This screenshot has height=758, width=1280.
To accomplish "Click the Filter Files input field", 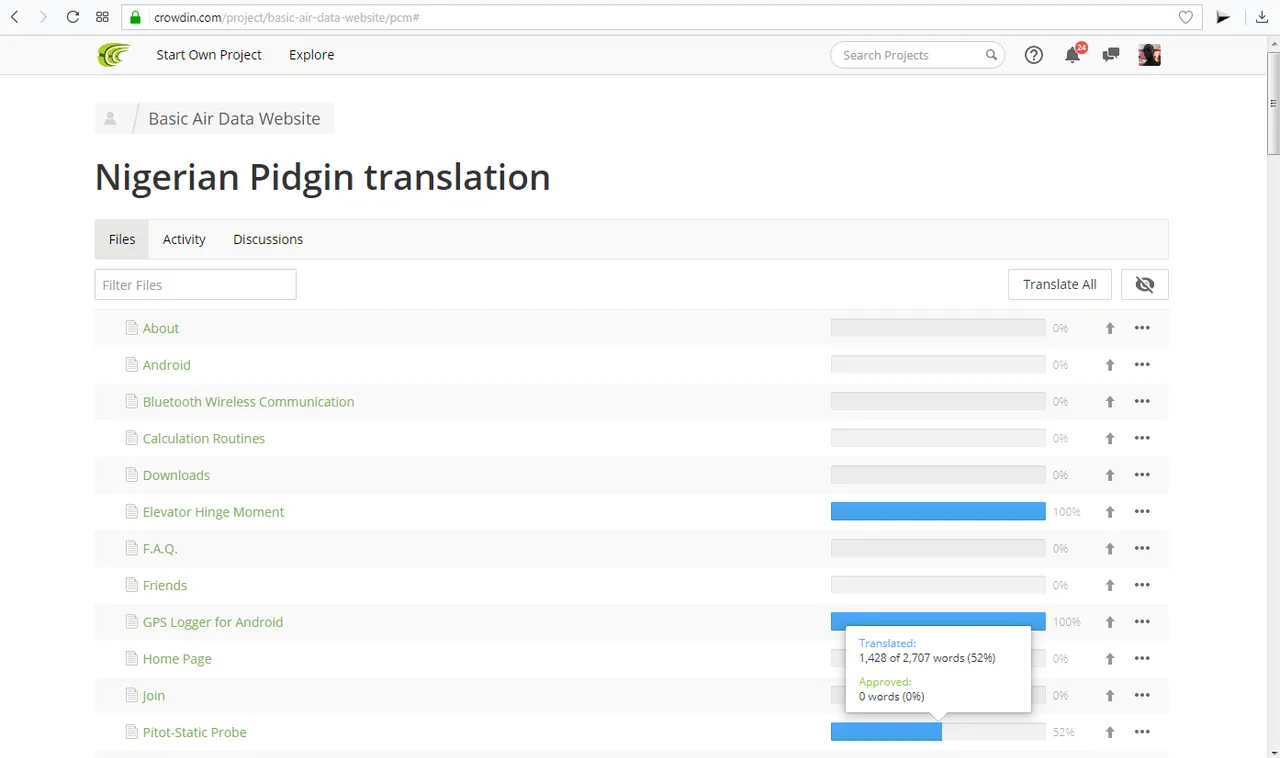I will tap(196, 285).
